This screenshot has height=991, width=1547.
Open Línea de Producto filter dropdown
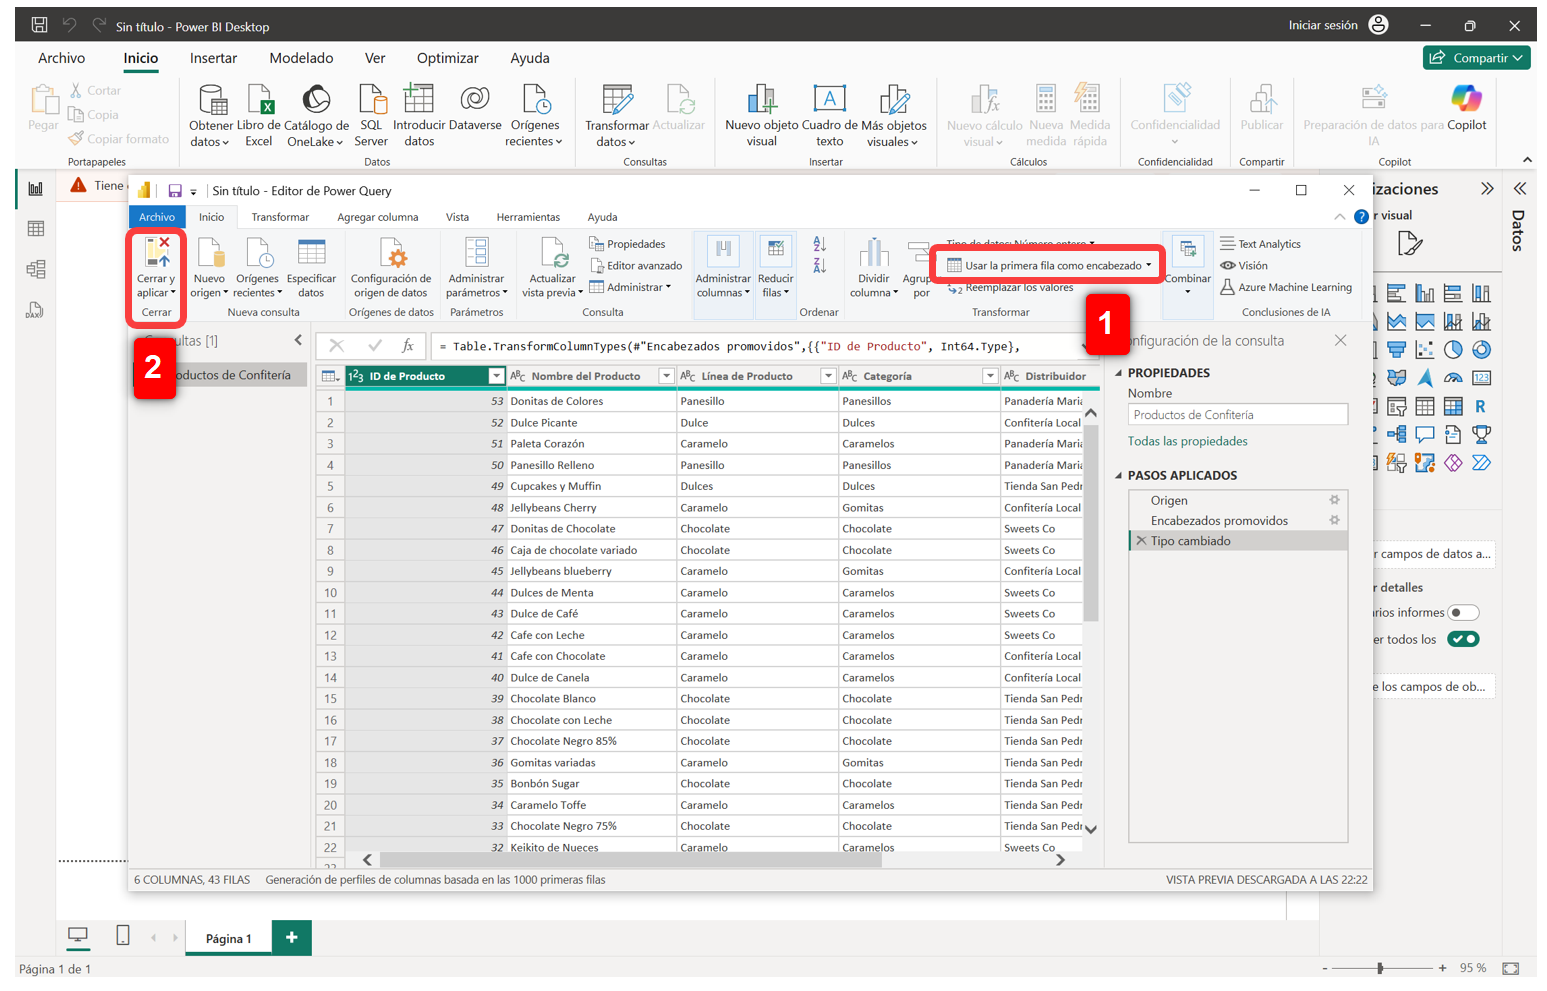click(828, 376)
